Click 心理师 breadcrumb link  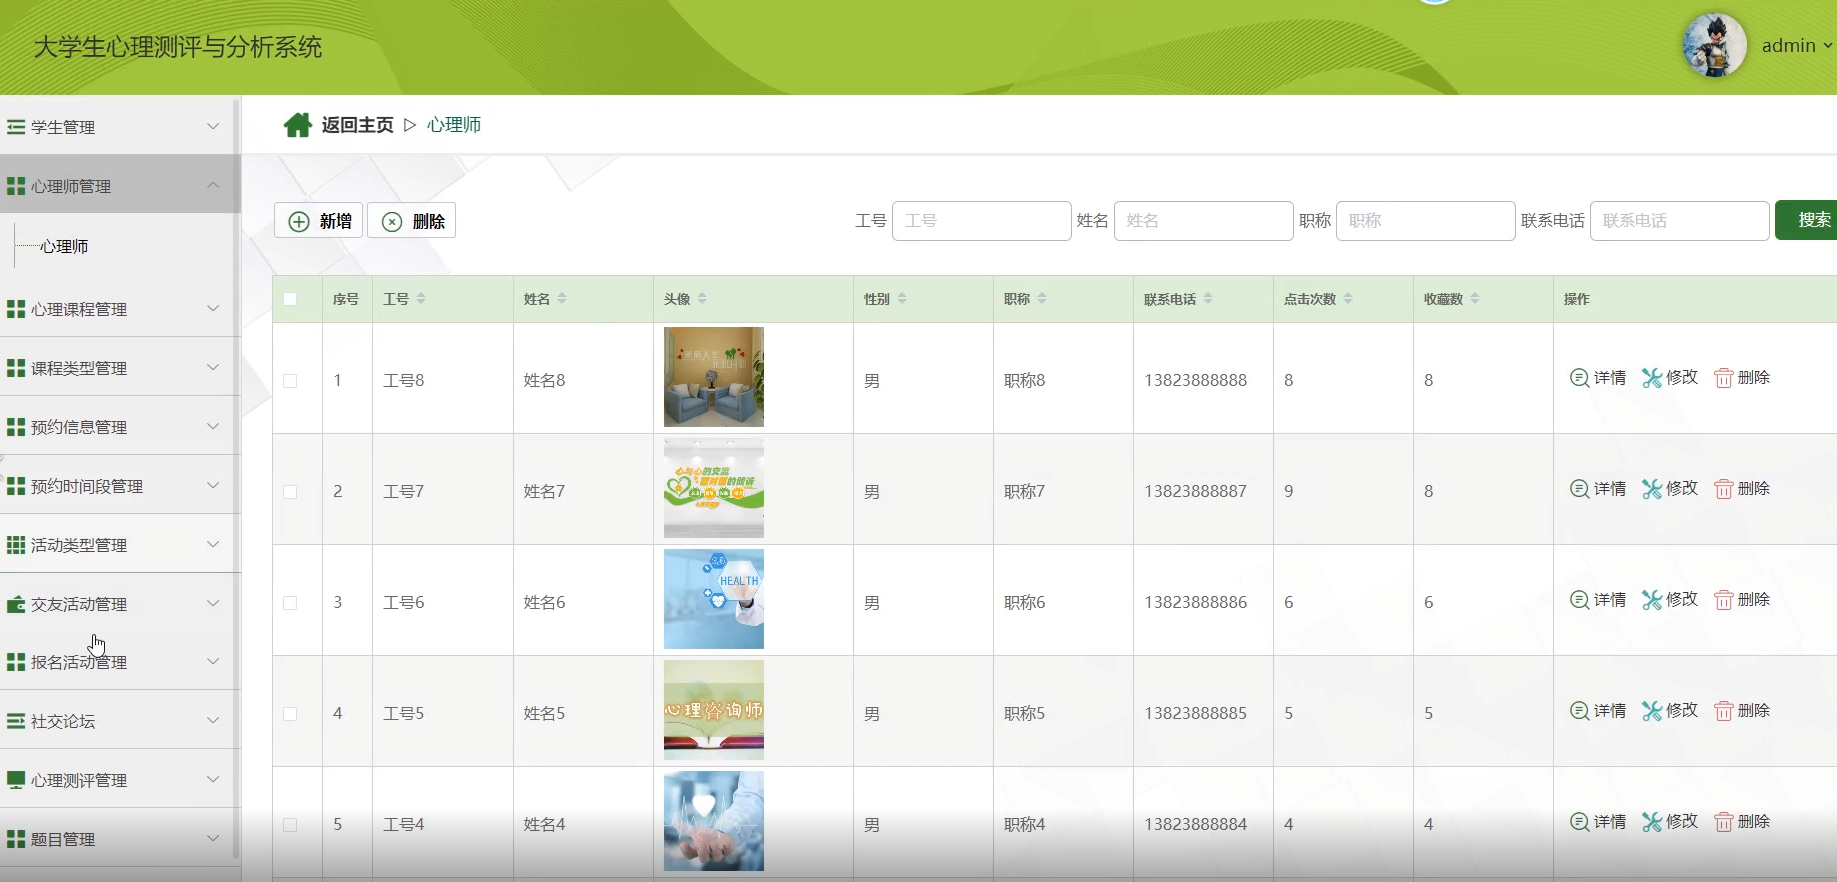coord(454,125)
